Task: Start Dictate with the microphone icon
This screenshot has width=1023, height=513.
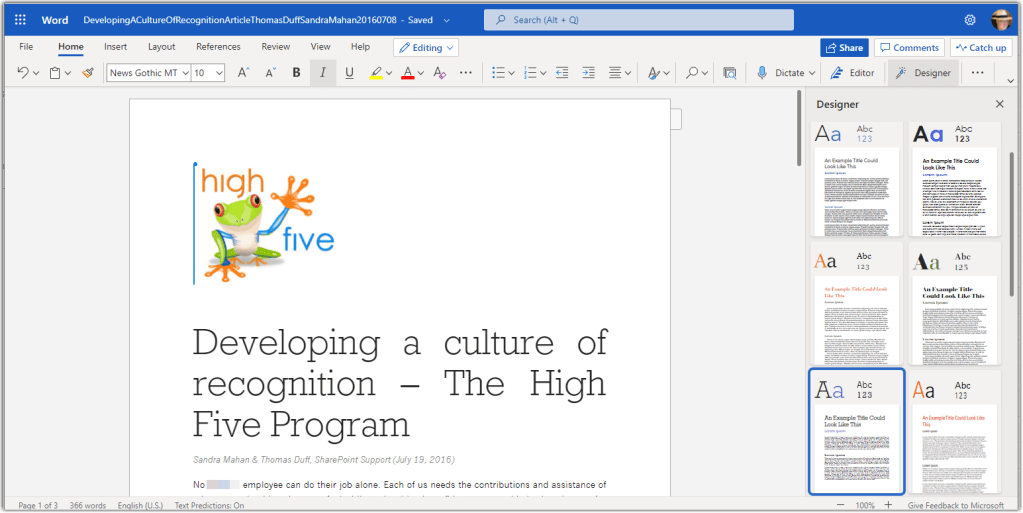Action: (x=781, y=73)
